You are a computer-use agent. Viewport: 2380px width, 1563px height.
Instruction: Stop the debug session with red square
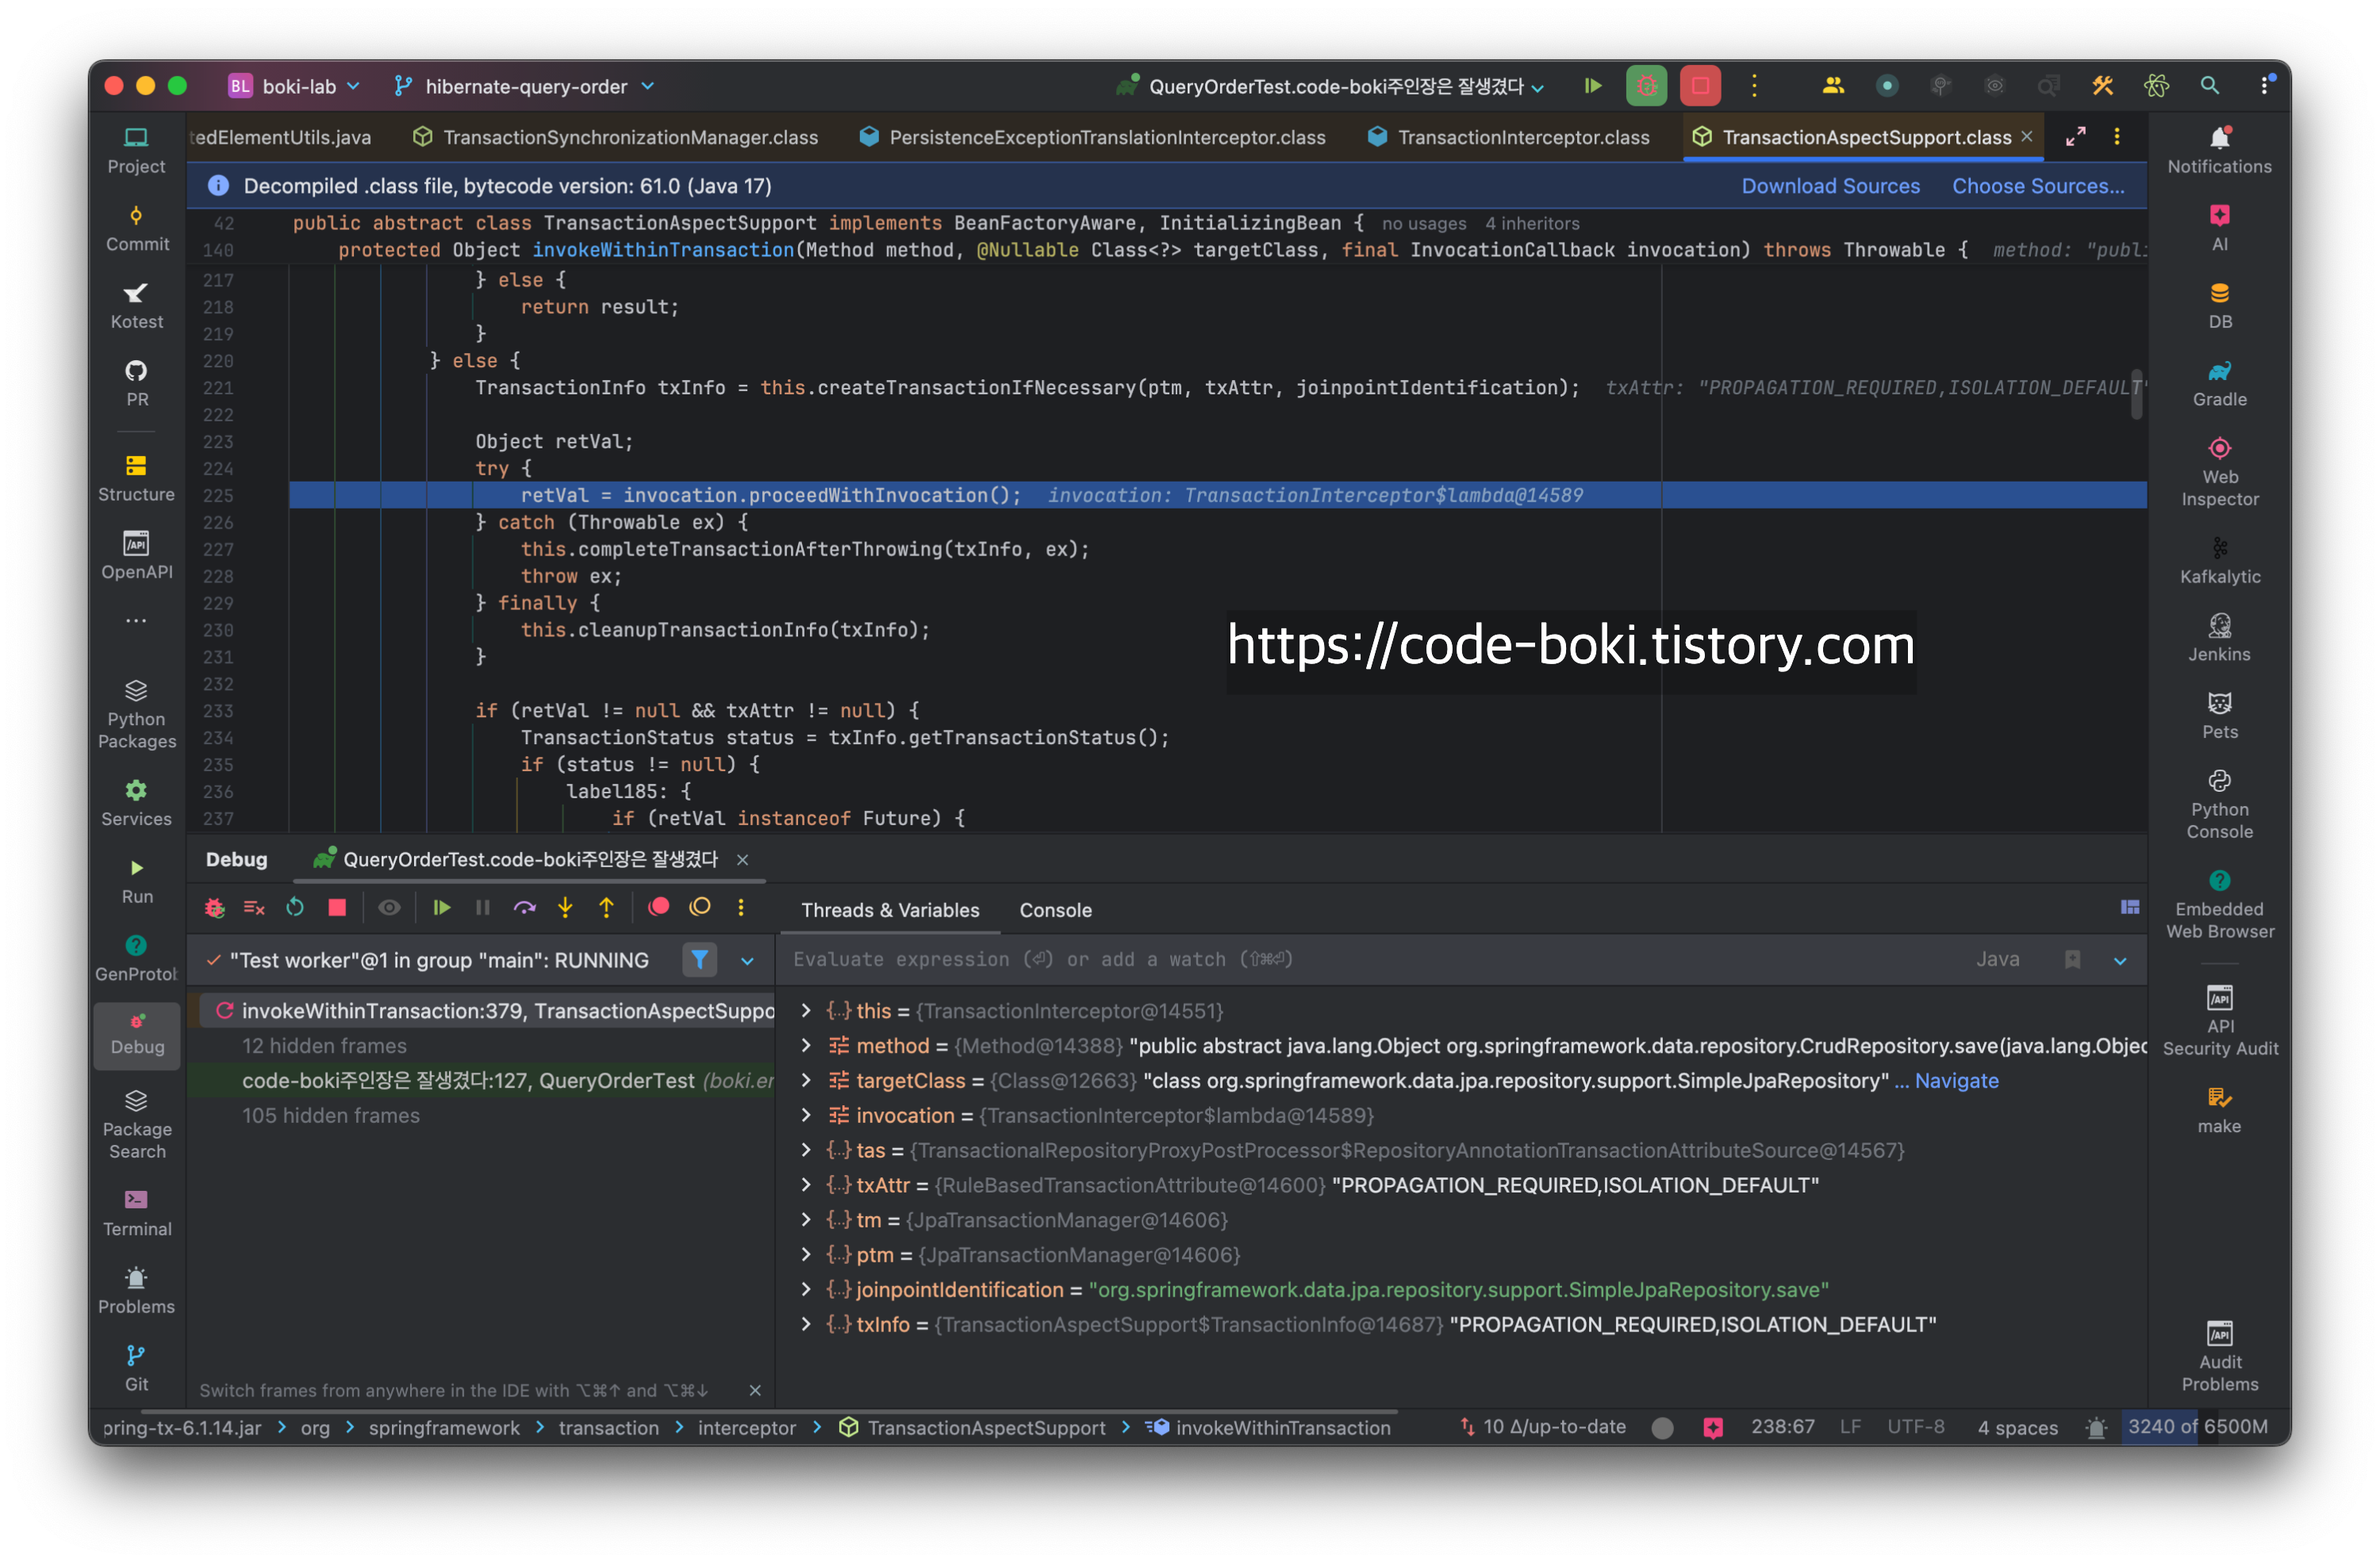(337, 908)
